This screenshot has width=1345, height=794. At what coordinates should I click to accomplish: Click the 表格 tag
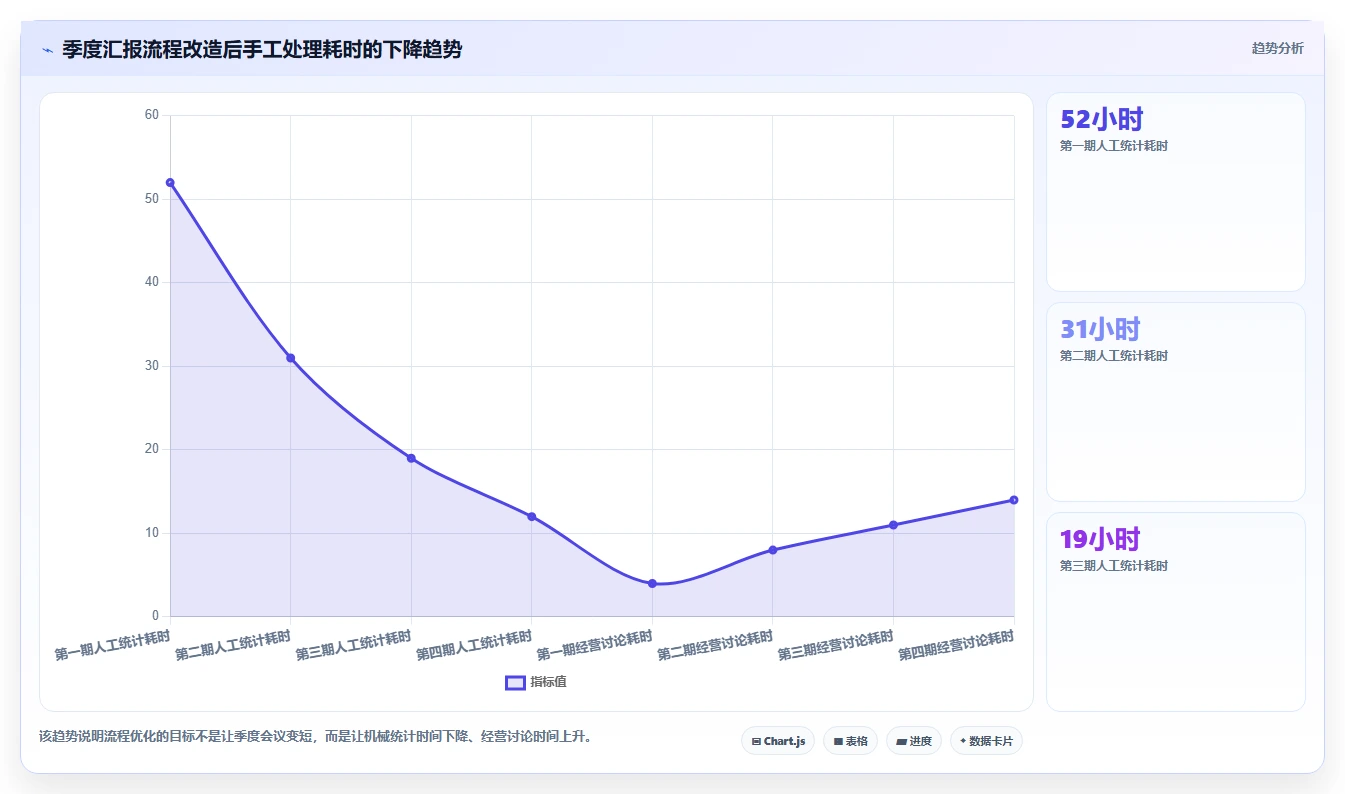[x=850, y=741]
